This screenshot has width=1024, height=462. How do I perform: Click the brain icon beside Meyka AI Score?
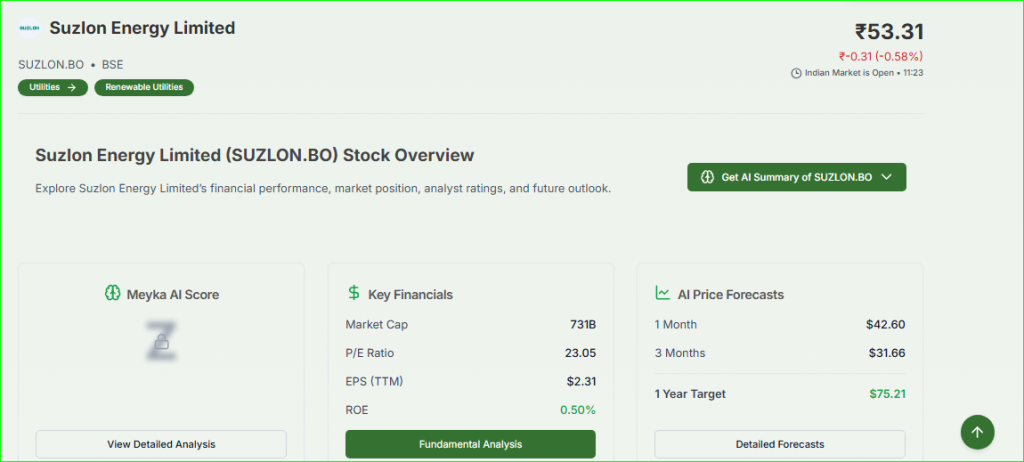(112, 294)
